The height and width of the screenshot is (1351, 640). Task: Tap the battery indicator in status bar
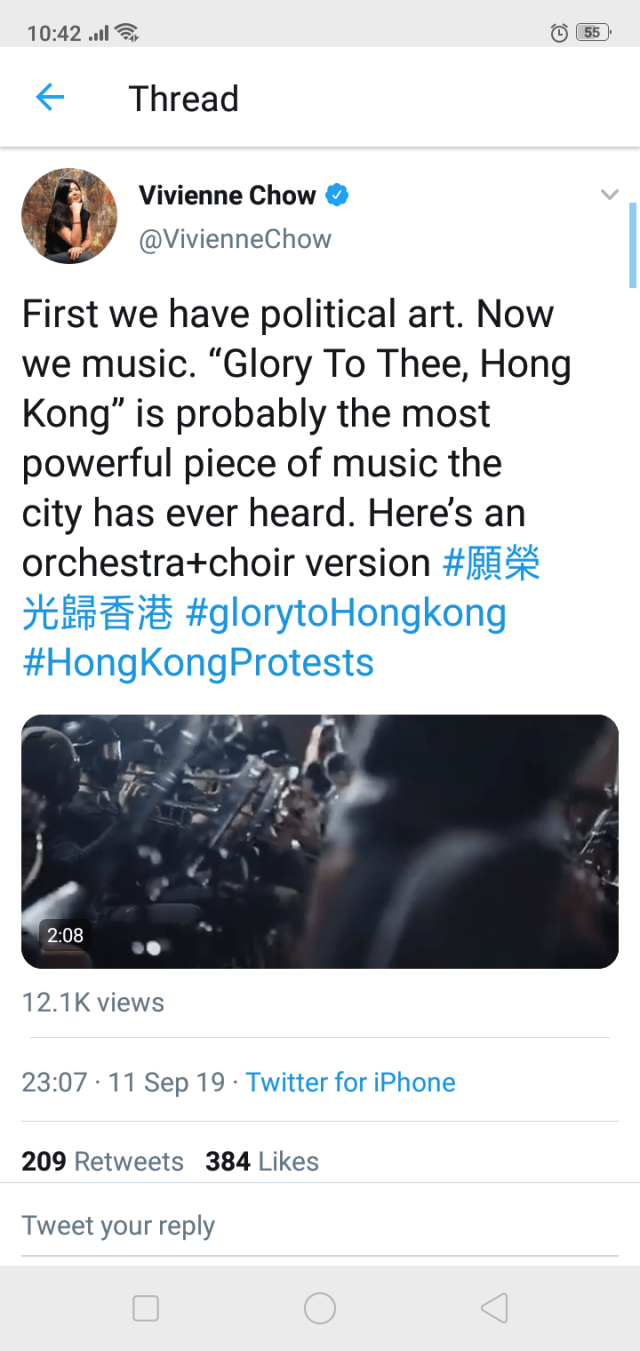(x=593, y=33)
